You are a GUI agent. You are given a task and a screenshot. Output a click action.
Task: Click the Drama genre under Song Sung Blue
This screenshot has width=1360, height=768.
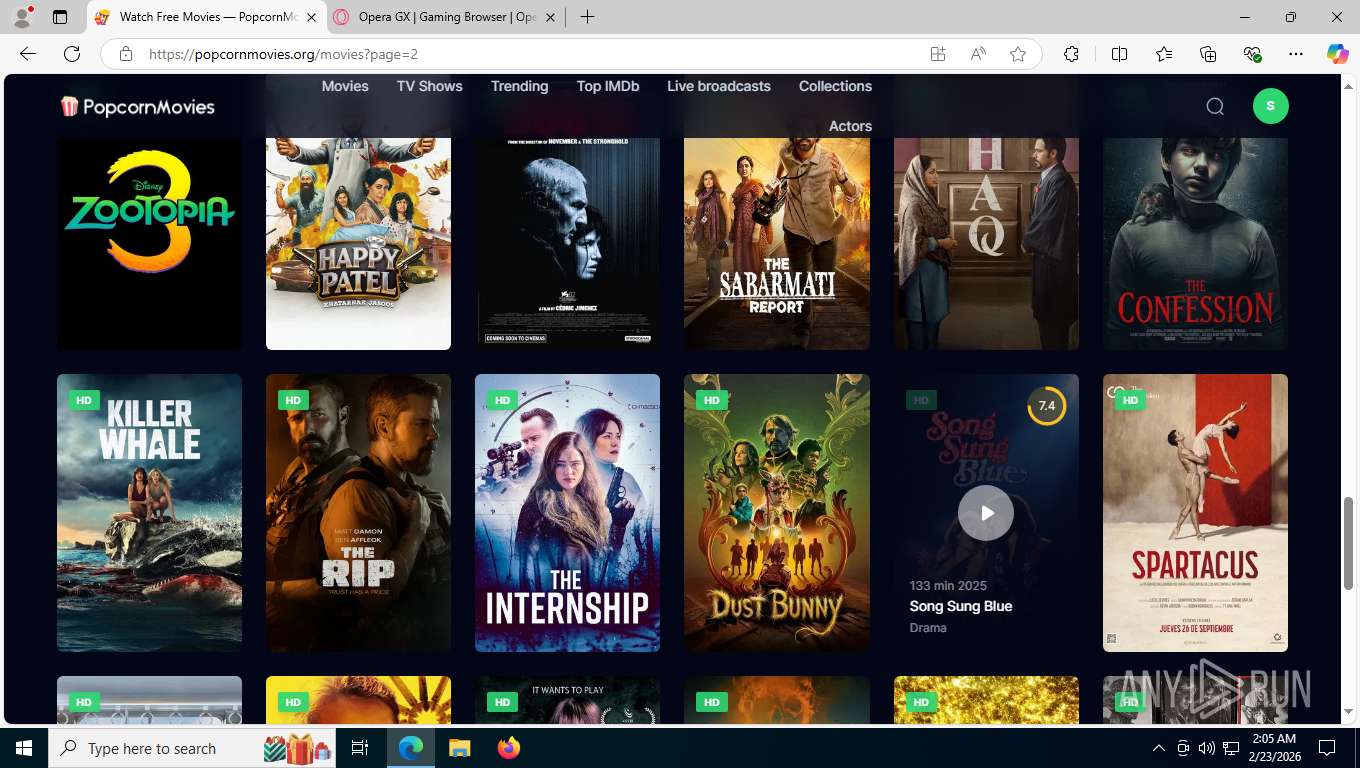[928, 628]
